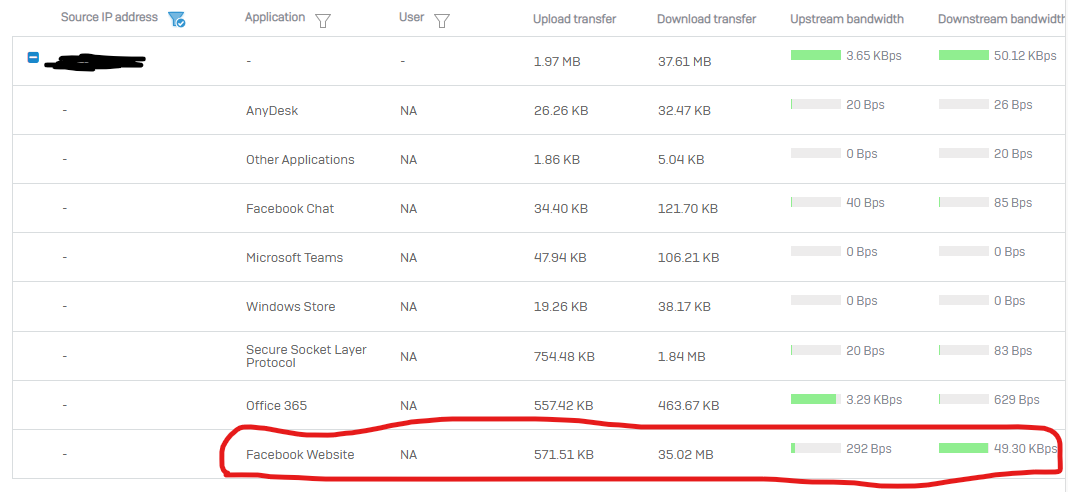Click the 754.48 KB upload value
The image size is (1068, 492).
click(x=565, y=356)
